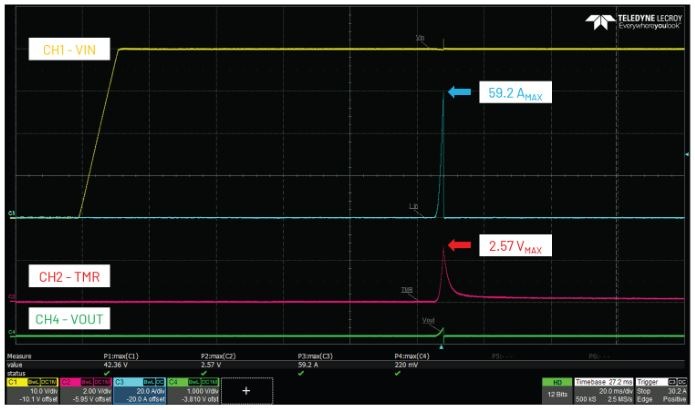Image resolution: width=695 pixels, height=410 pixels.
Task: Click the trigger level marker at right edge
Action: point(687,154)
